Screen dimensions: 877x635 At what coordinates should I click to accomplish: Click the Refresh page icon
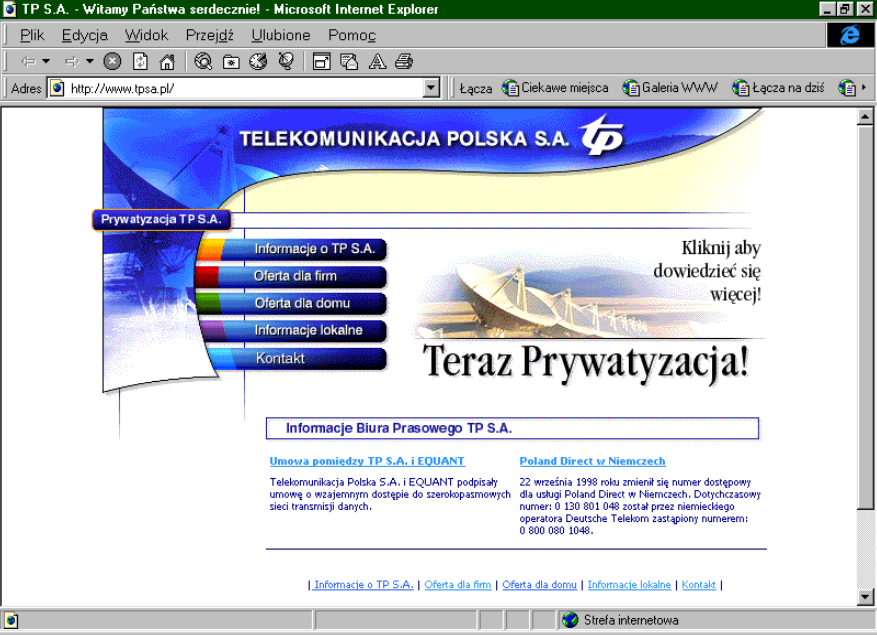[x=140, y=61]
